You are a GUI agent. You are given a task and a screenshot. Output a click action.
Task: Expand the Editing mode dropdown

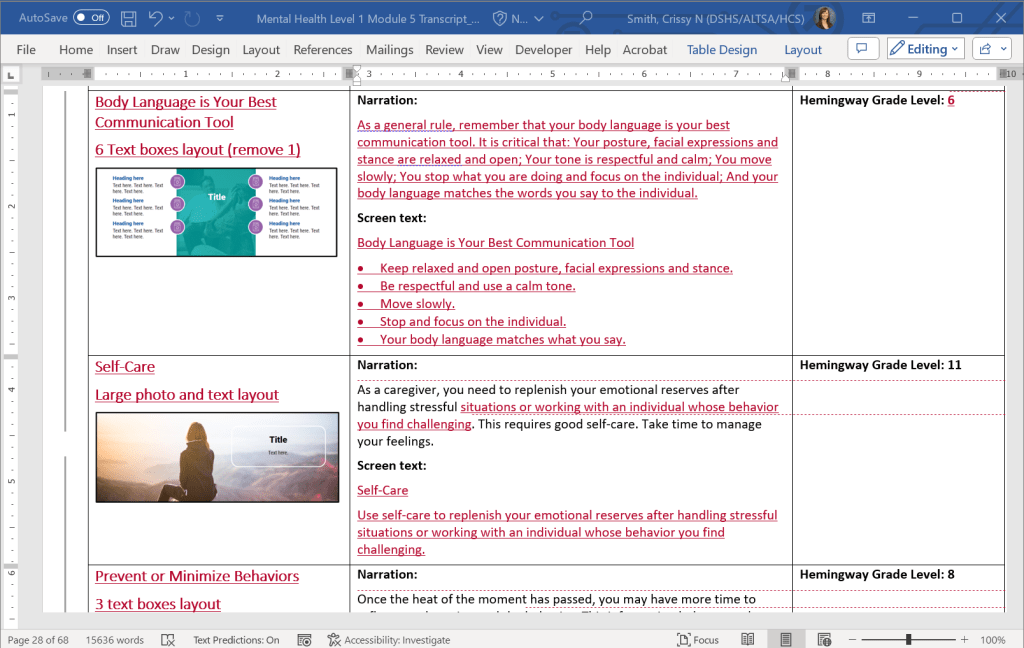click(924, 49)
